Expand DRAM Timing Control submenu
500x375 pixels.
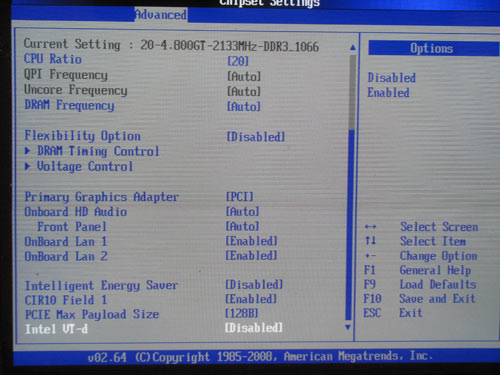98,151
